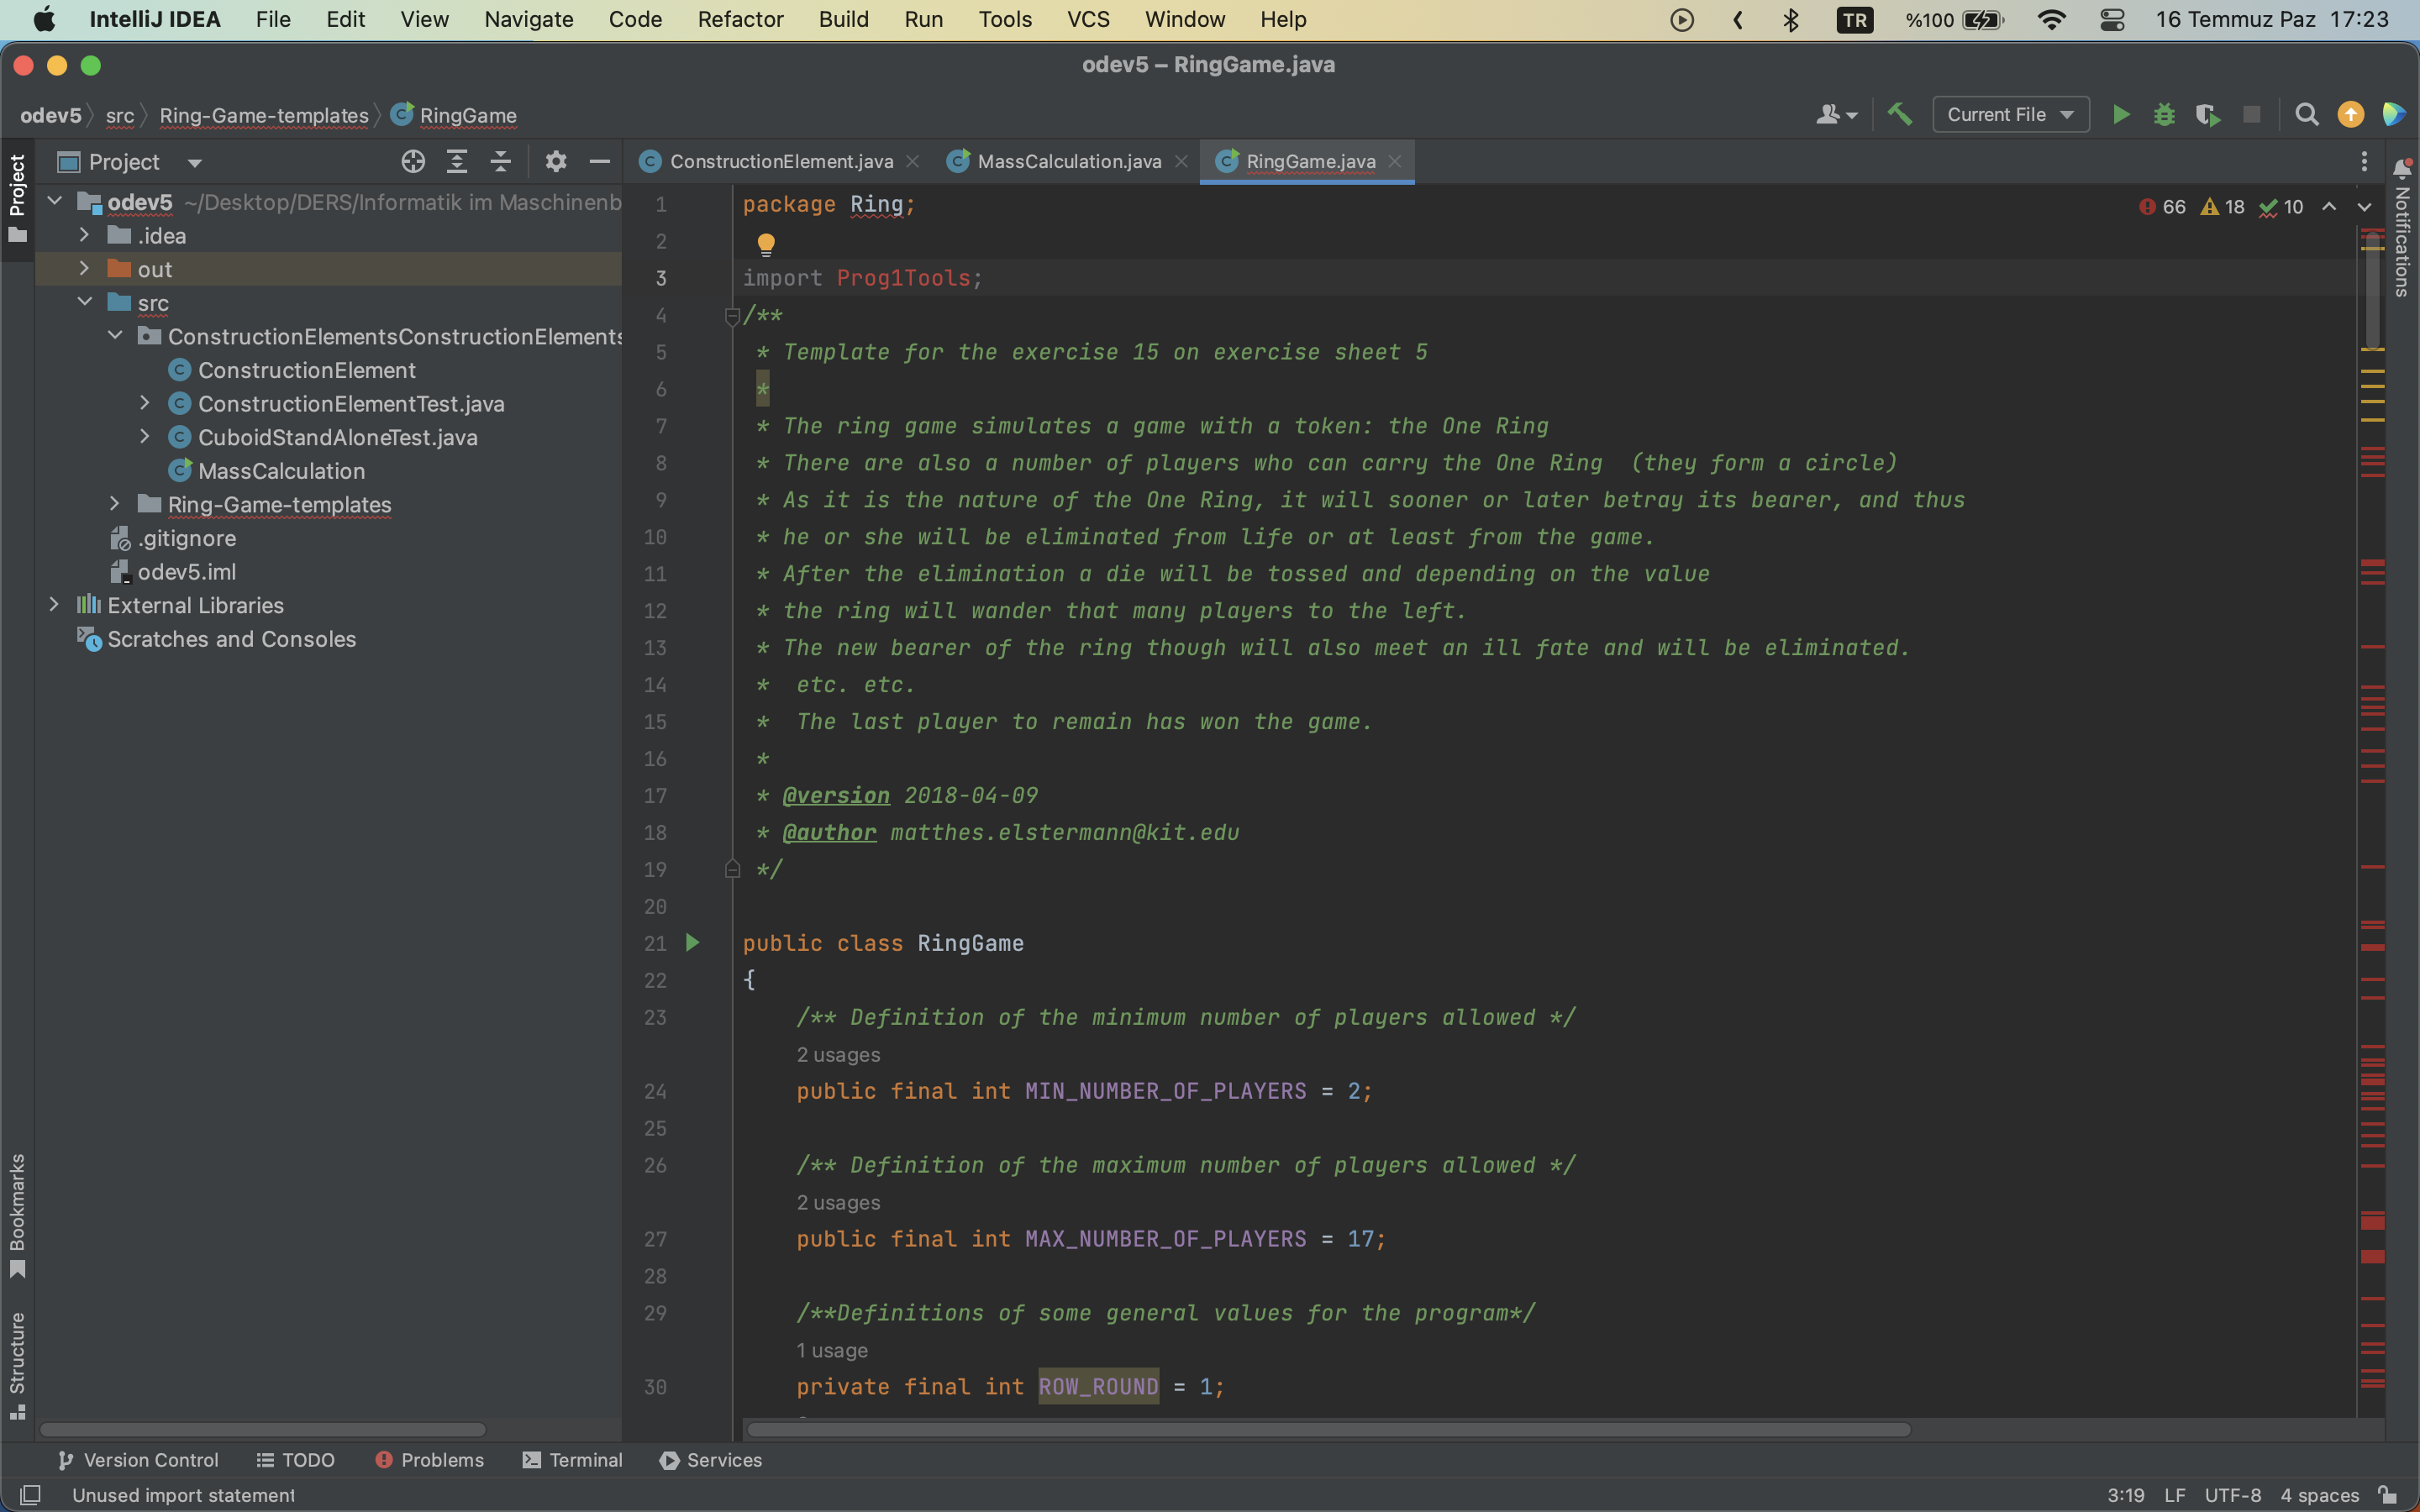
Task: Open the Problems tool window
Action: [x=429, y=1460]
